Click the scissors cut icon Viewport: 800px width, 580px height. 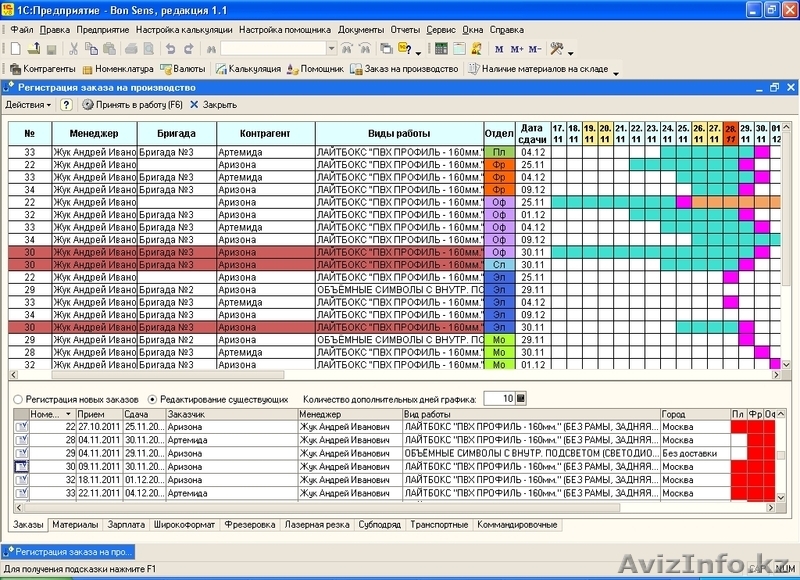pos(76,48)
